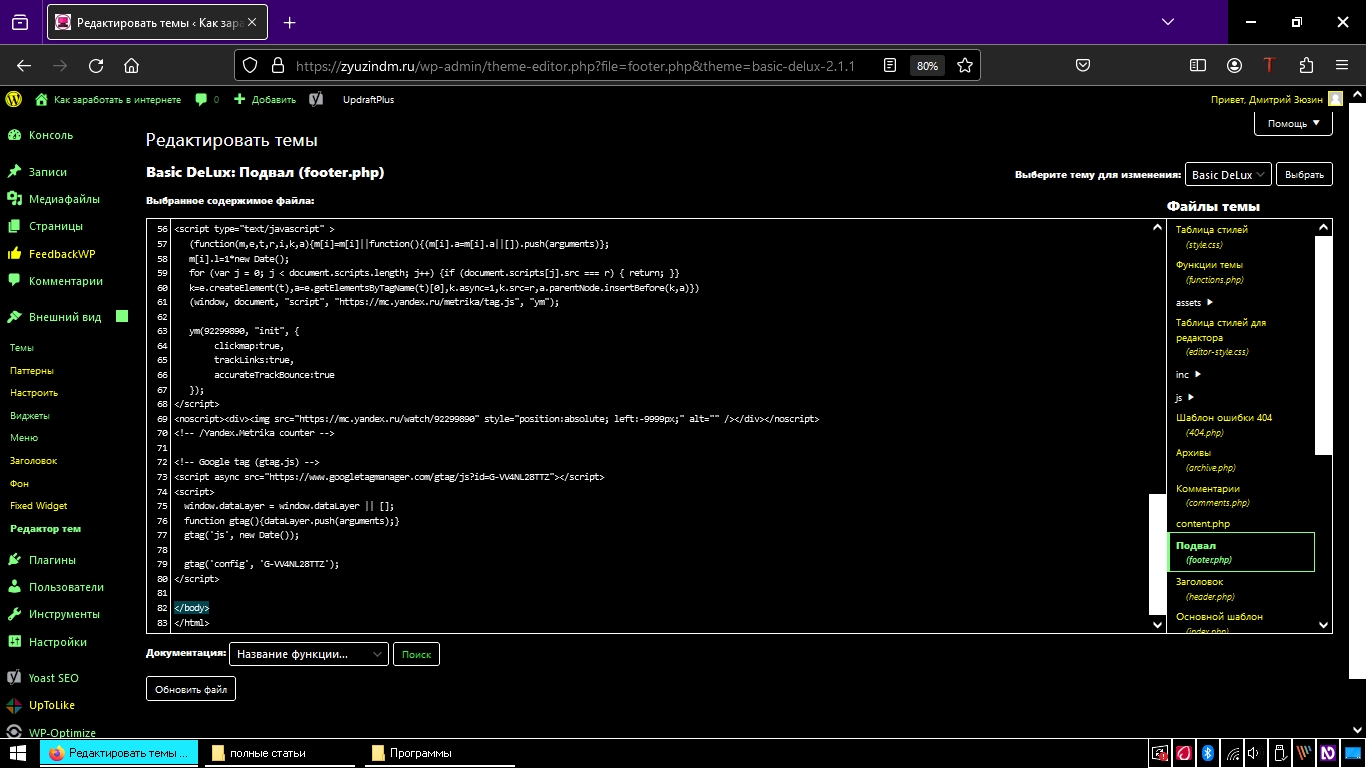Open Добавить new content menu
The height and width of the screenshot is (768, 1366).
[x=265, y=99]
